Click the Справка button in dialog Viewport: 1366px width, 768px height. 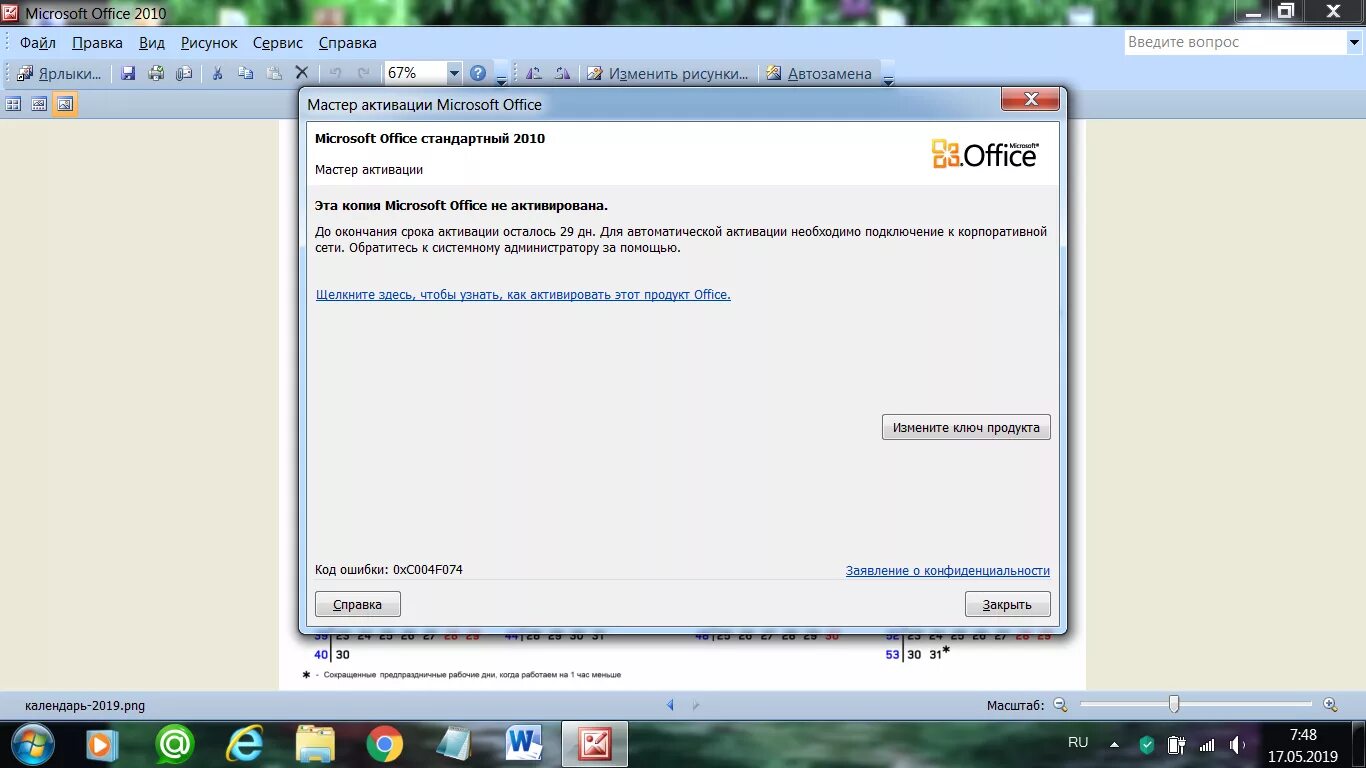tap(358, 604)
